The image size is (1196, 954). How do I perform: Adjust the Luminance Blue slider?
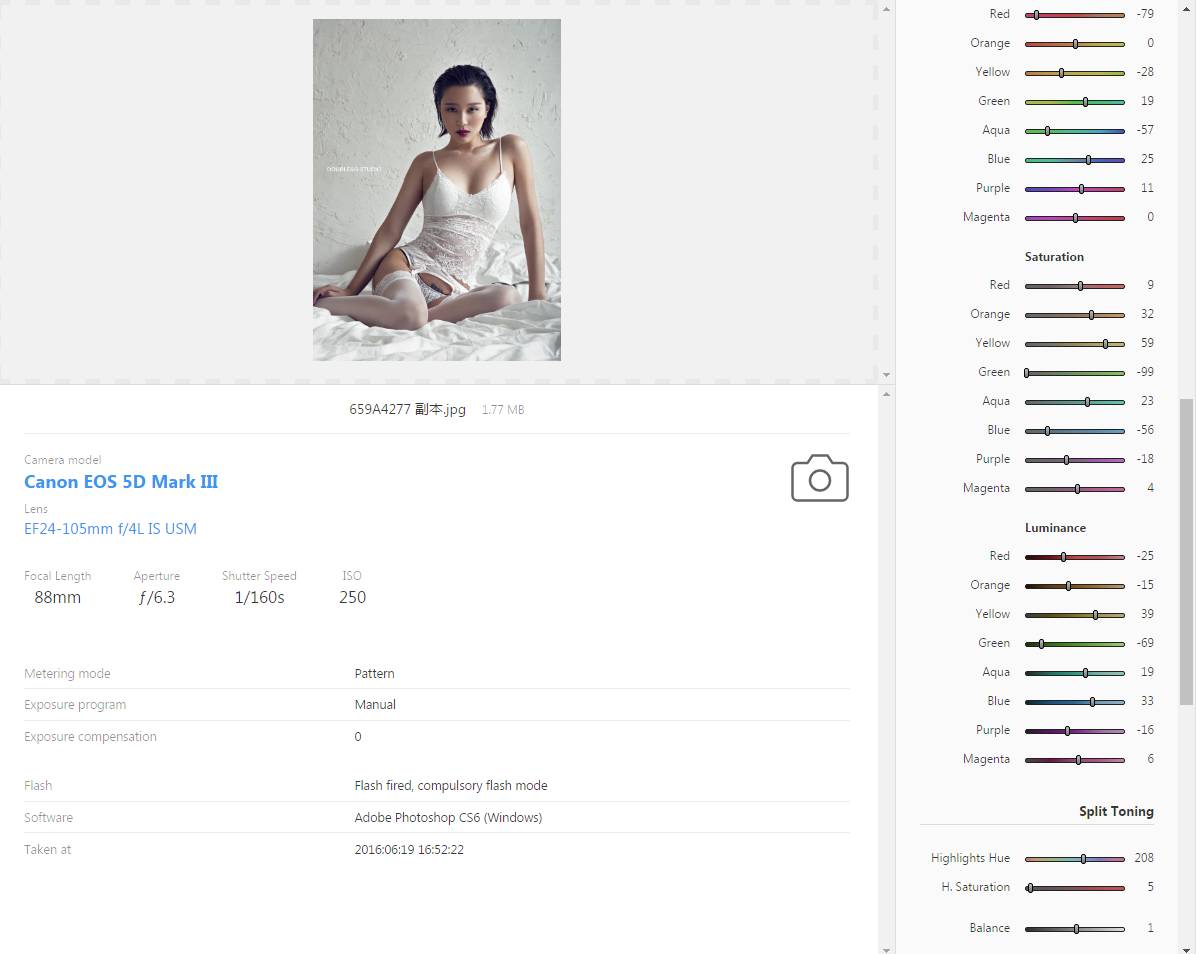1075,702
